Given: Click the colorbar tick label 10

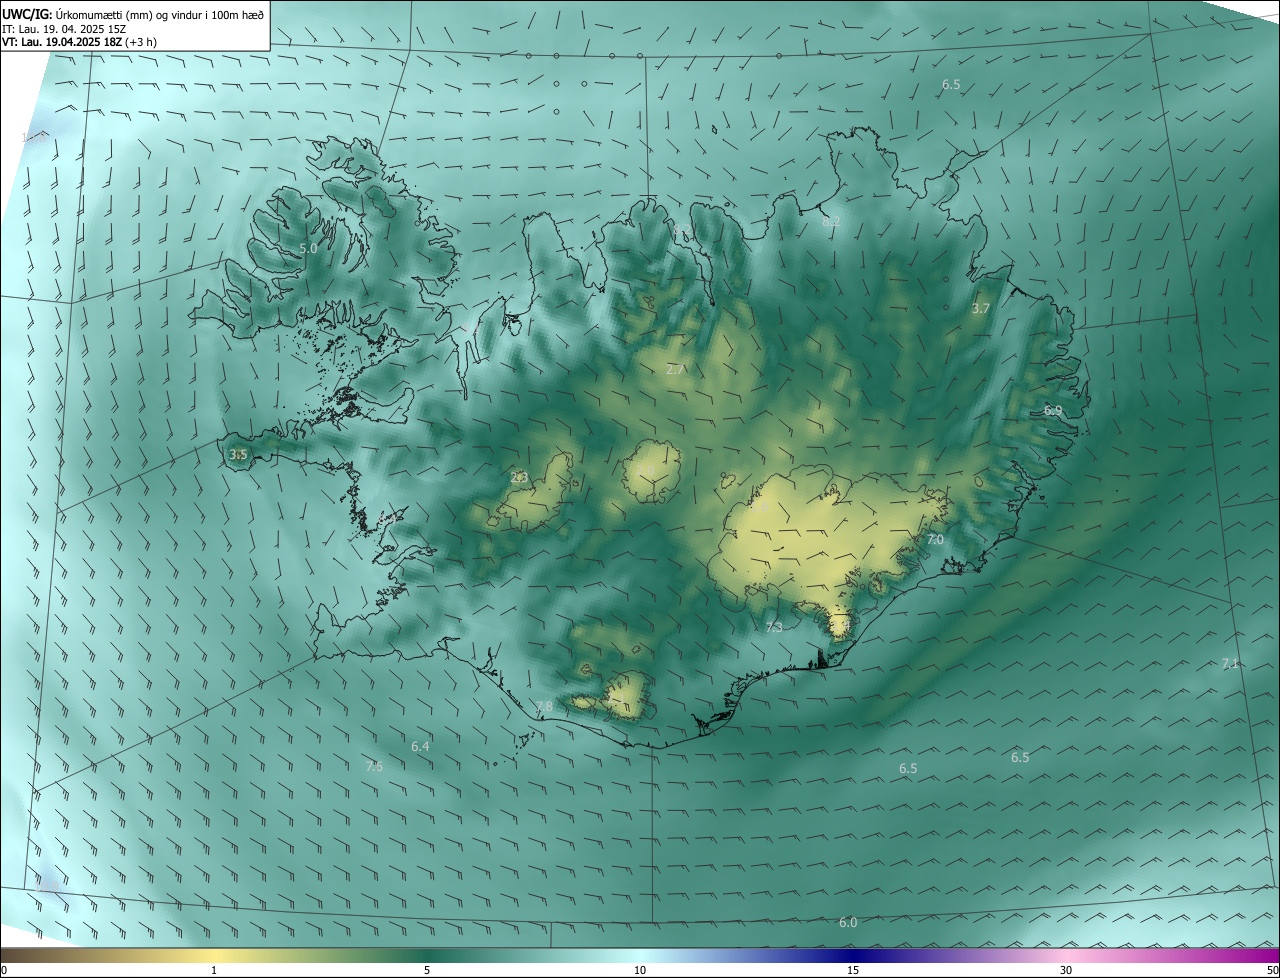Looking at the screenshot, I should click(640, 970).
